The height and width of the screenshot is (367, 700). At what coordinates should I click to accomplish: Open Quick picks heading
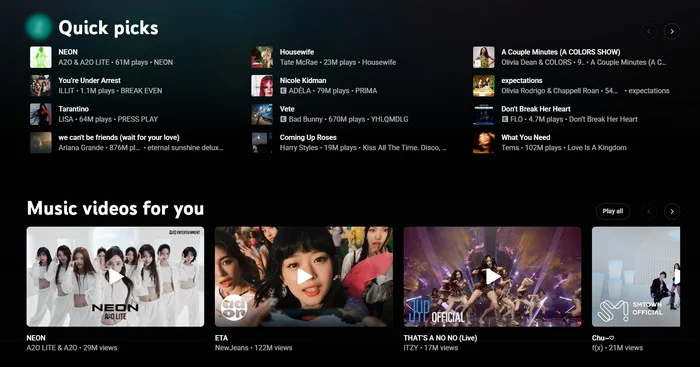[x=108, y=28]
